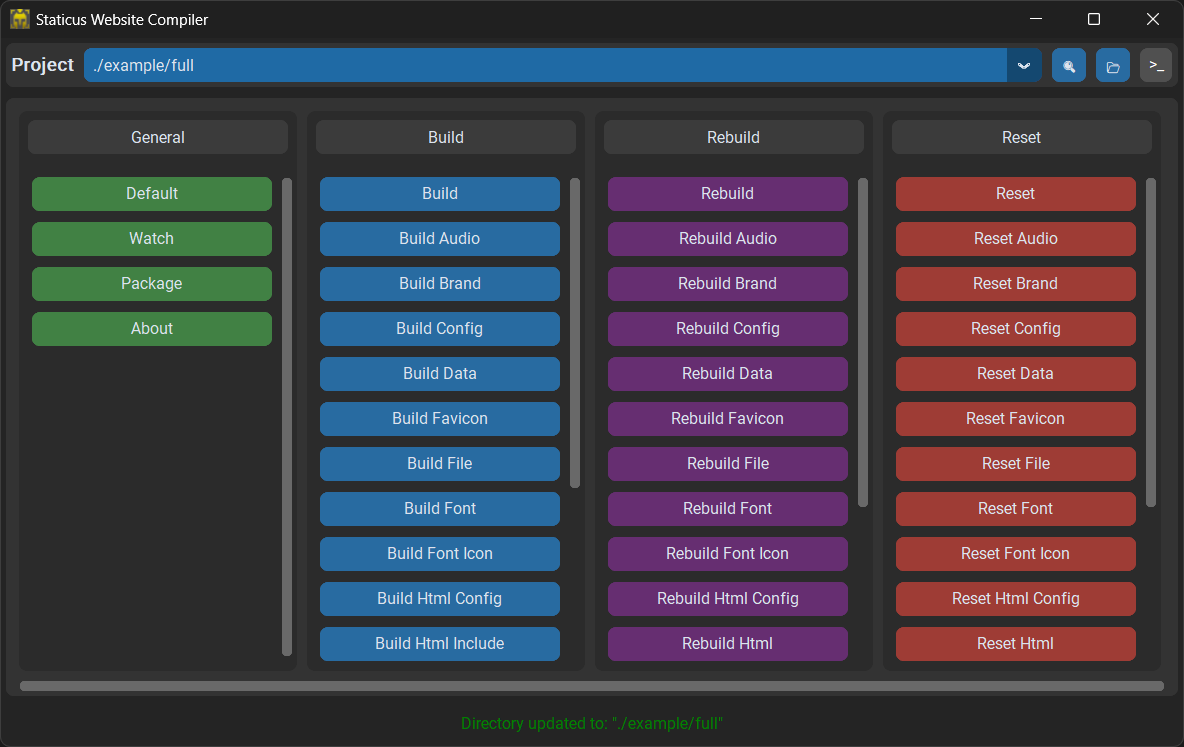Screen dimensions: 1184x747
Task: Click the Rebuild column vertical scrollbar
Action: (x=863, y=342)
